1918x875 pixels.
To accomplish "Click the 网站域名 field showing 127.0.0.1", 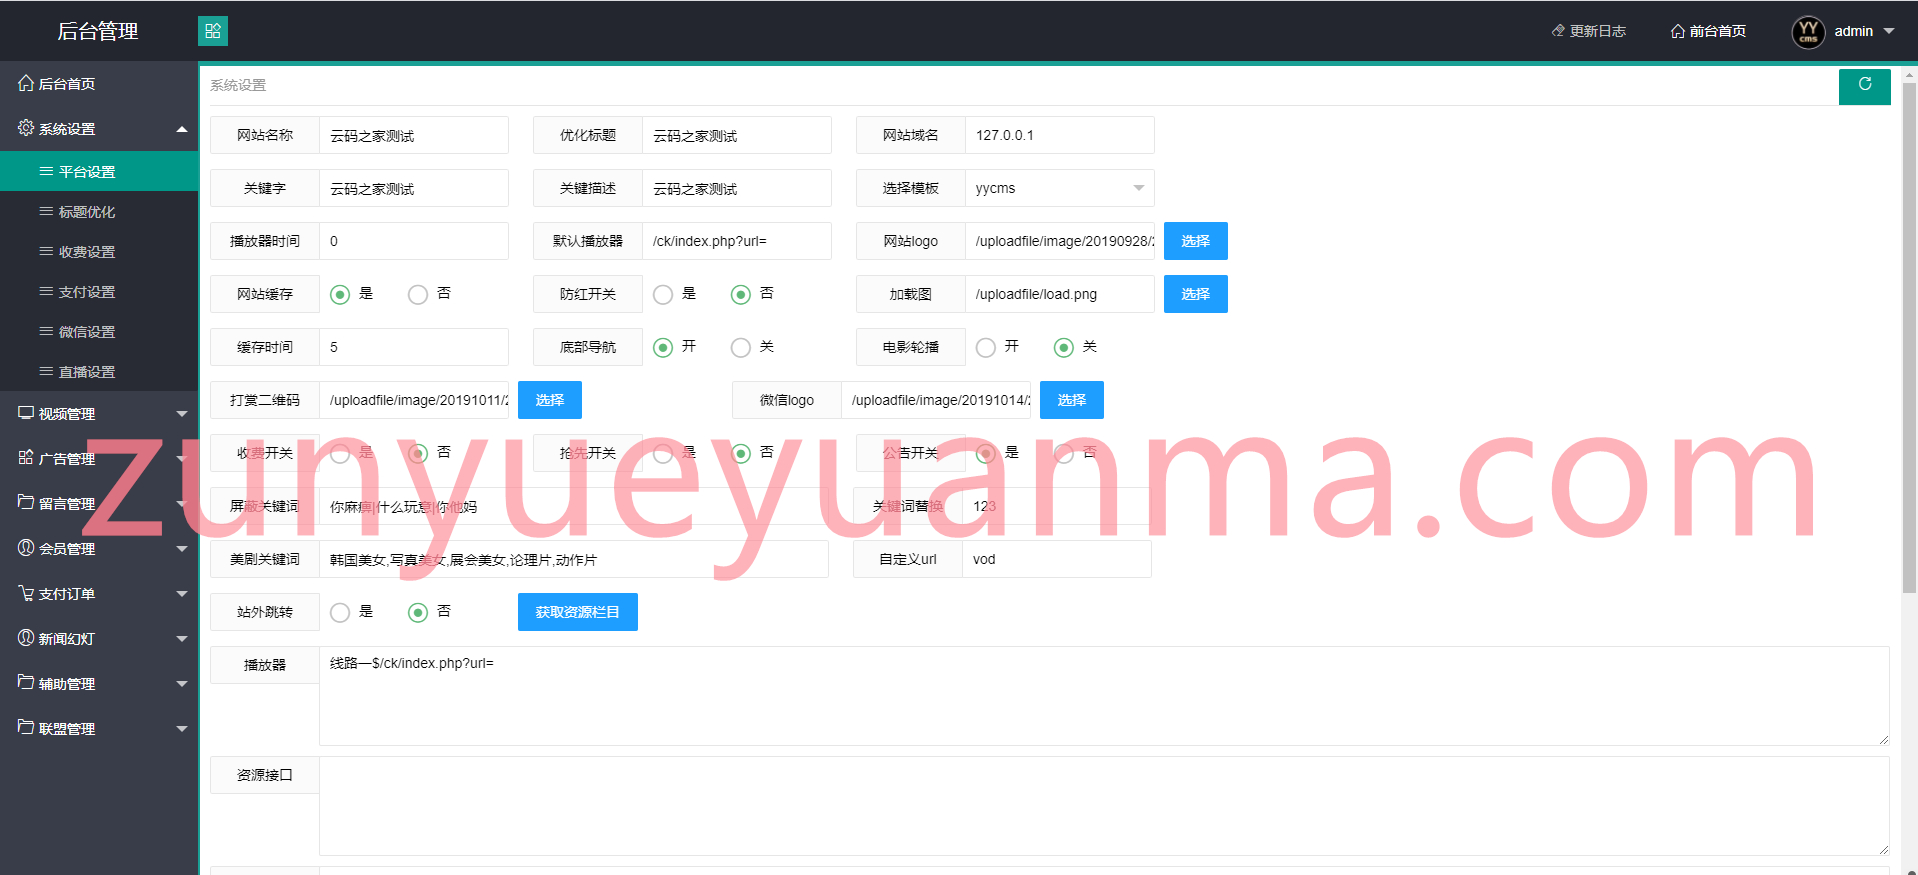I will click(1059, 135).
